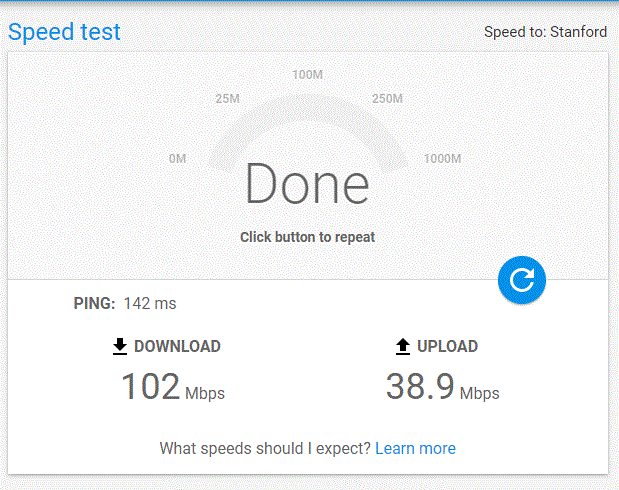Select the 0M gauge label
The image size is (619, 490).
pyautogui.click(x=178, y=159)
